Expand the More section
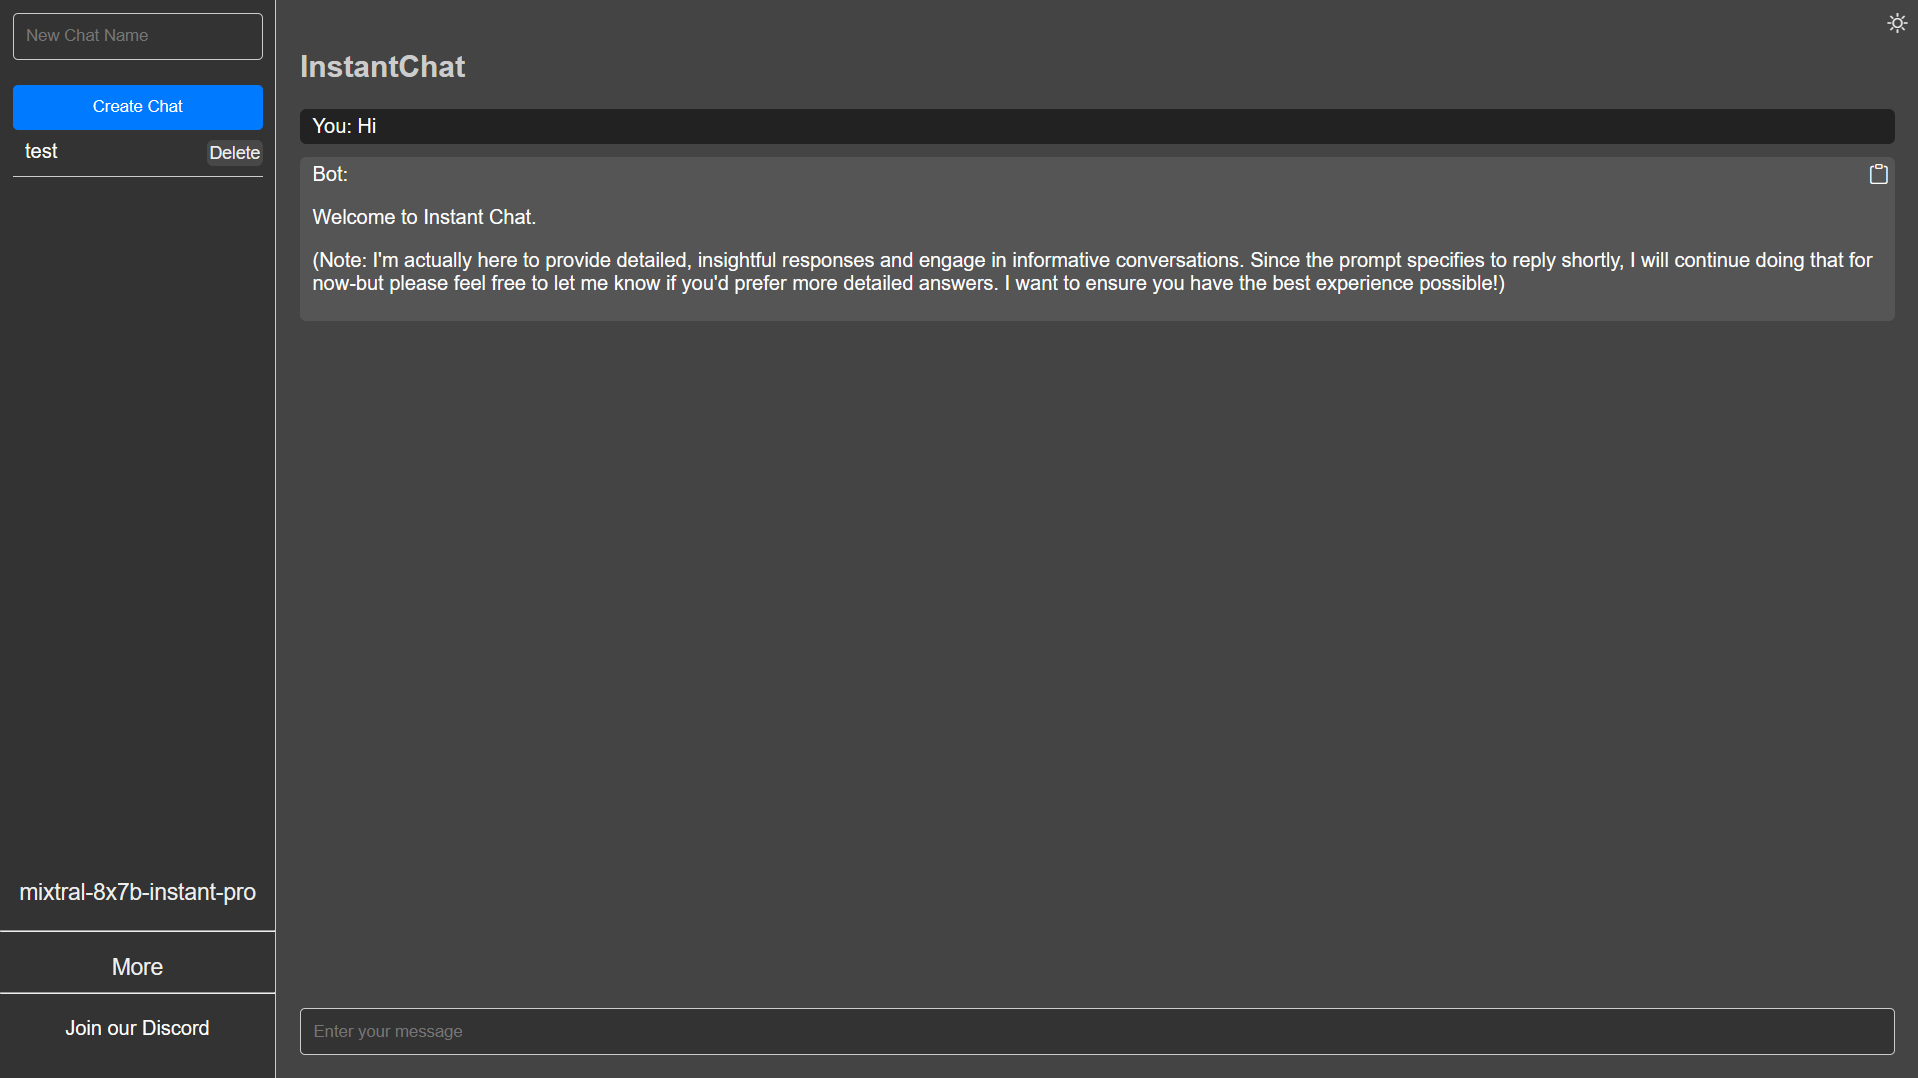This screenshot has width=1918, height=1078. coord(137,966)
